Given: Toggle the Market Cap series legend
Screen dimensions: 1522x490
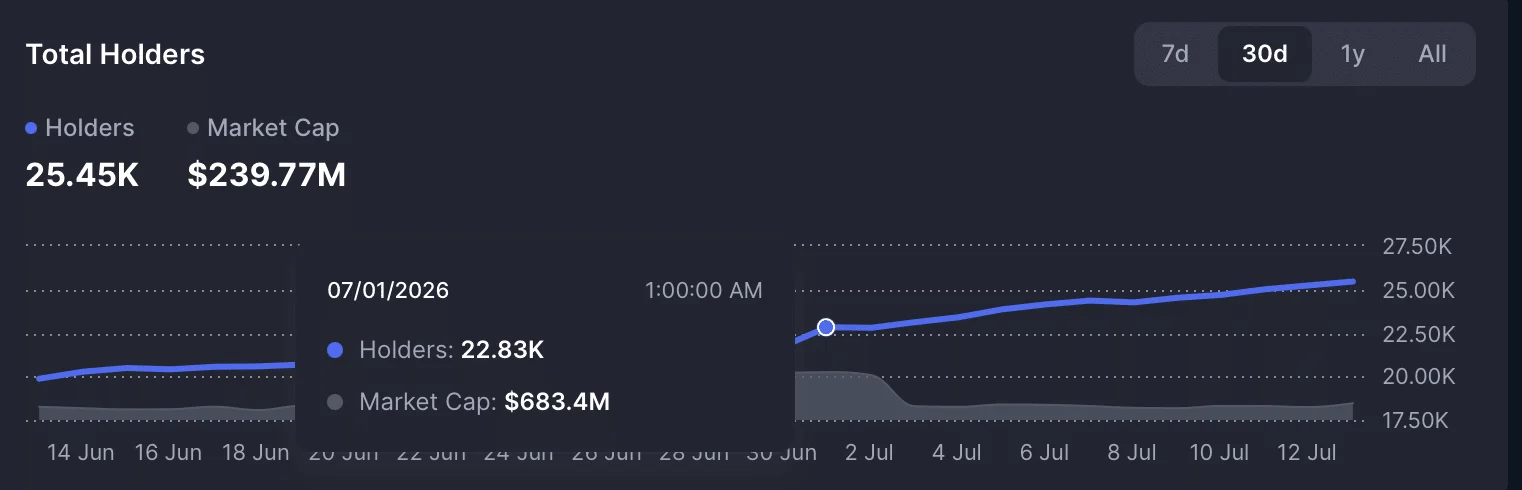Looking at the screenshot, I should tap(263, 128).
